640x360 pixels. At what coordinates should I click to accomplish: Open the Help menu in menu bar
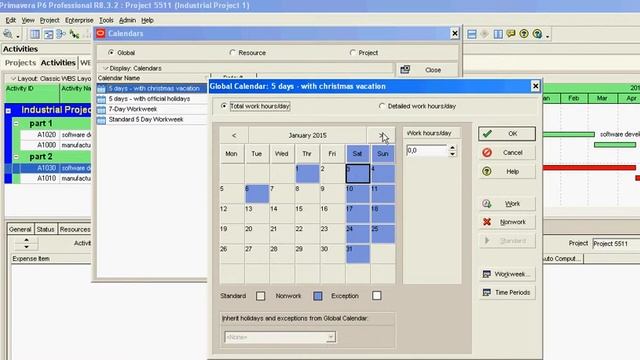point(147,20)
